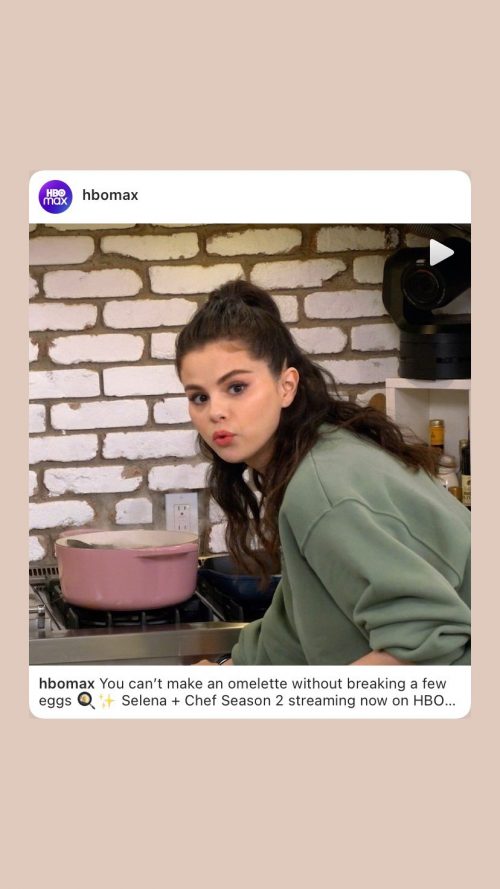Open the HBO Max purple profile avatar
This screenshot has width=500, height=889.
click(55, 197)
